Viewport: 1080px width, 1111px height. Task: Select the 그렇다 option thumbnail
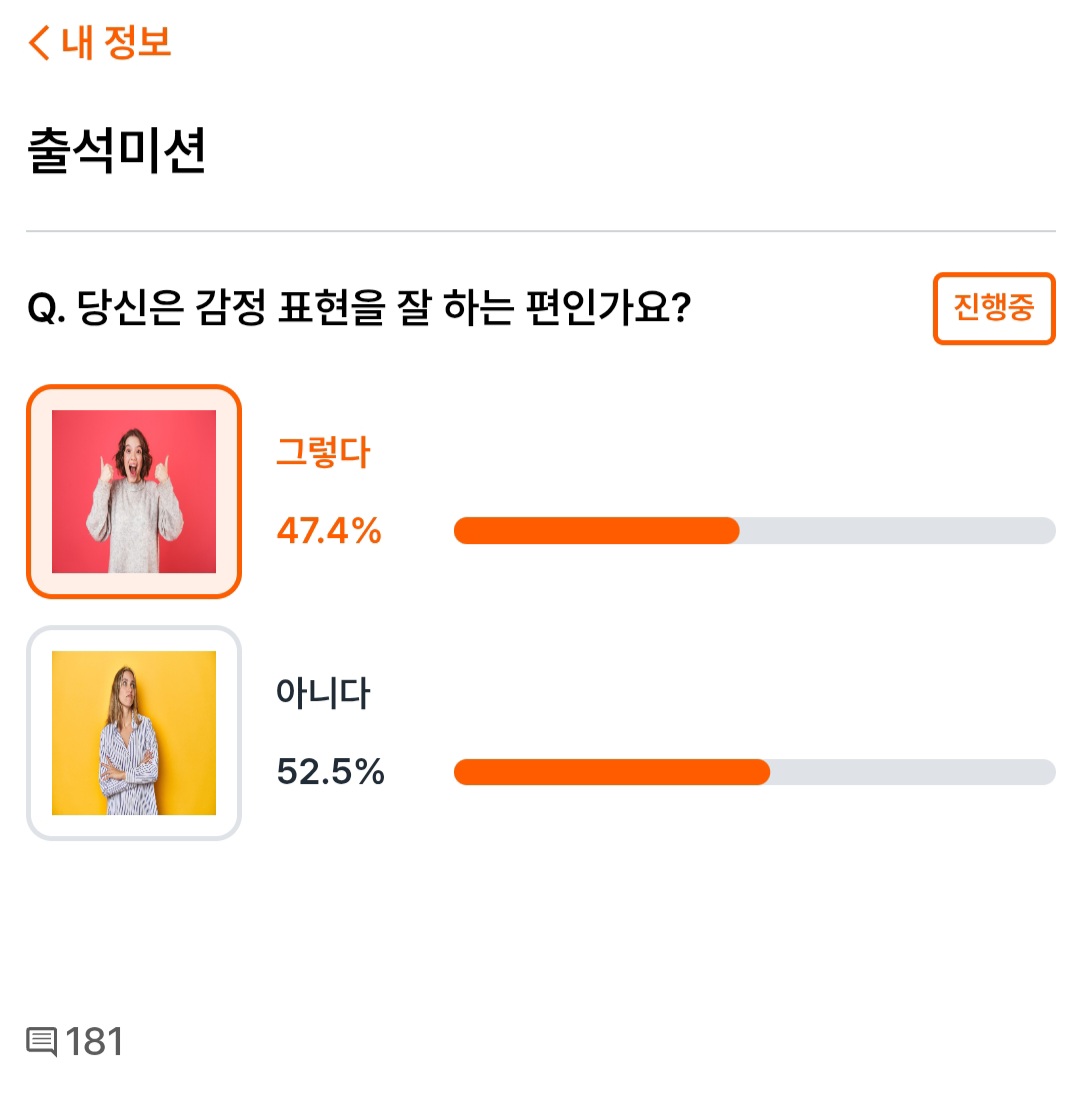coord(134,492)
